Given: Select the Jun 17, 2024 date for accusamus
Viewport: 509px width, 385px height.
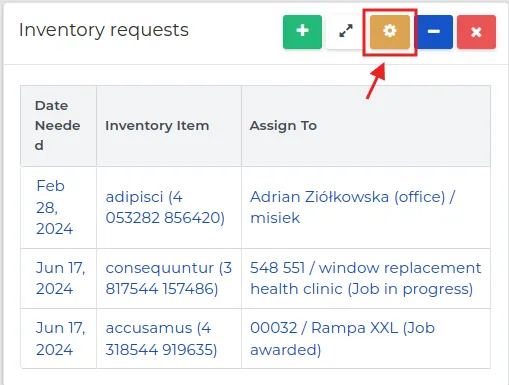Looking at the screenshot, I should point(61,339).
